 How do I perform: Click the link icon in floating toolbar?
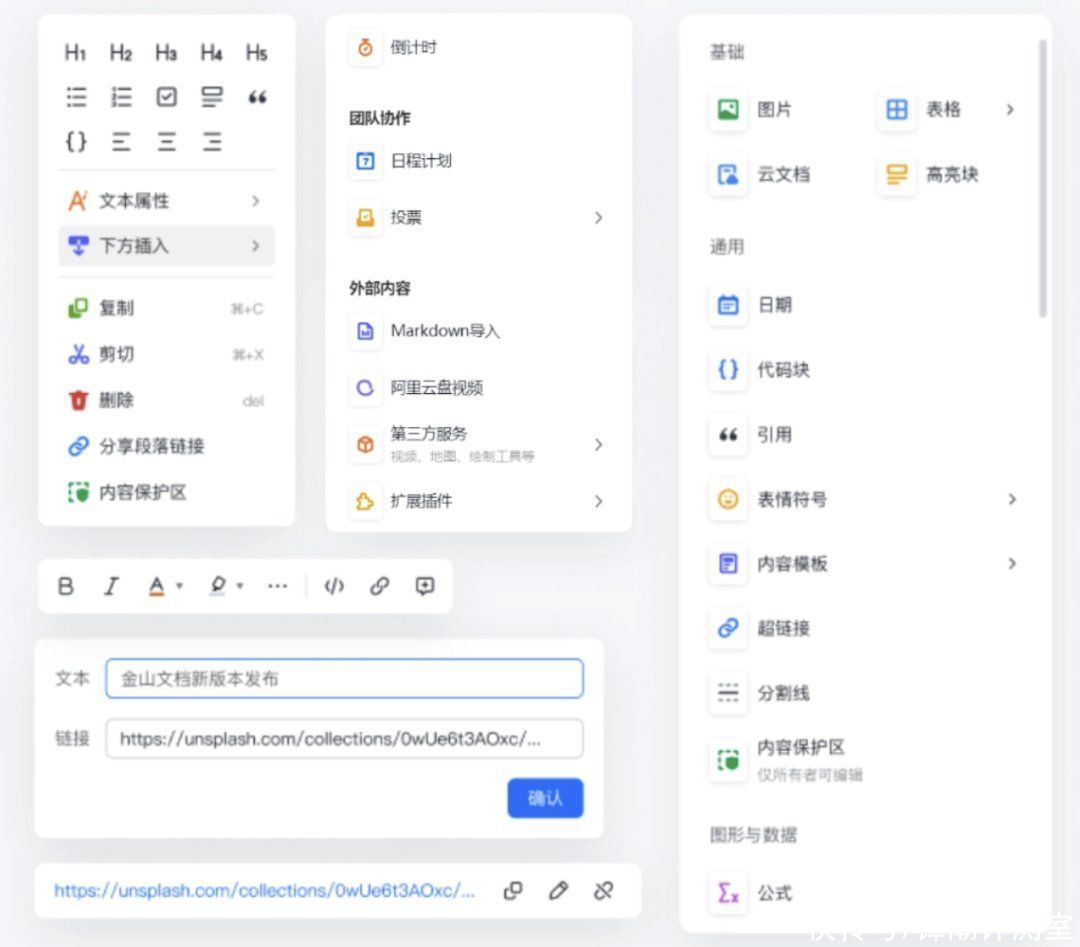coord(380,586)
